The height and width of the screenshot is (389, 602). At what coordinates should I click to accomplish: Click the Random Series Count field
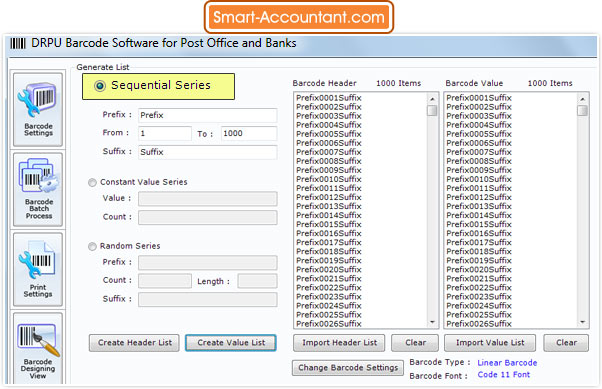coord(165,281)
